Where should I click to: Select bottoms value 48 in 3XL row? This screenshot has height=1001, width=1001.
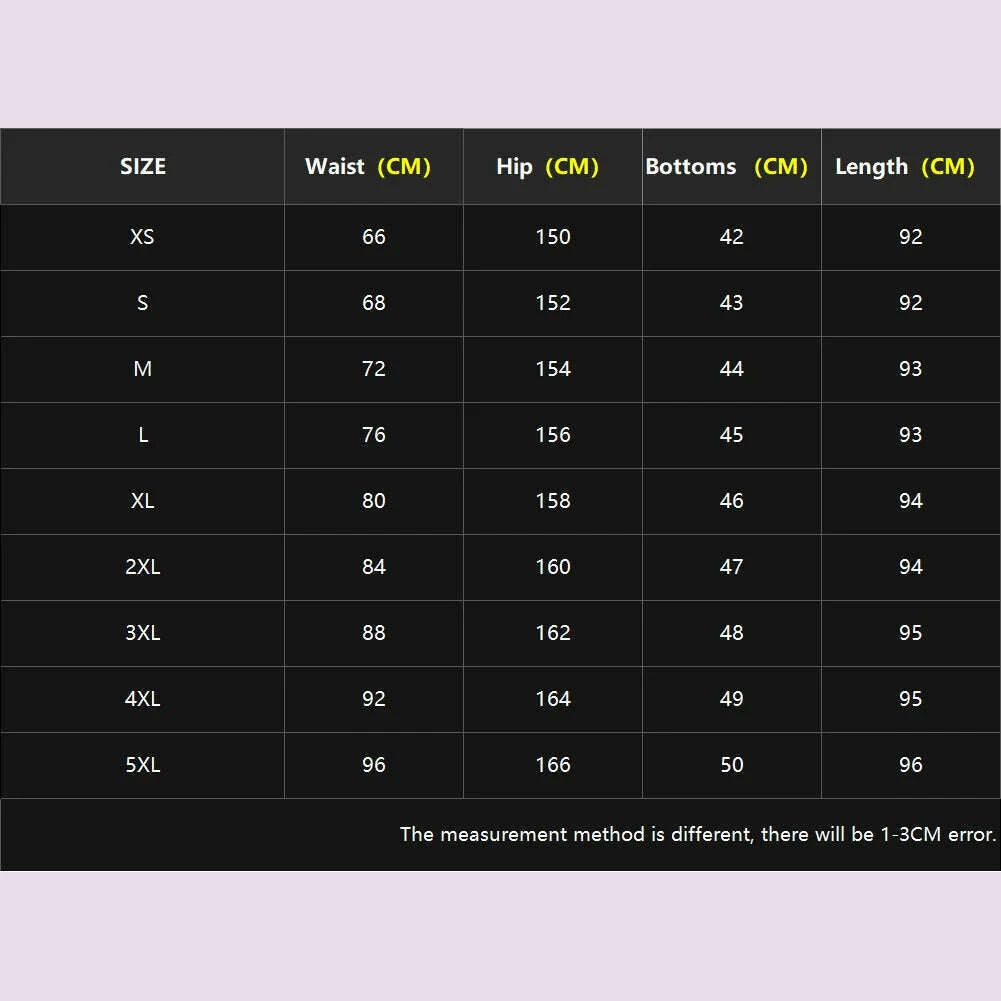[732, 633]
